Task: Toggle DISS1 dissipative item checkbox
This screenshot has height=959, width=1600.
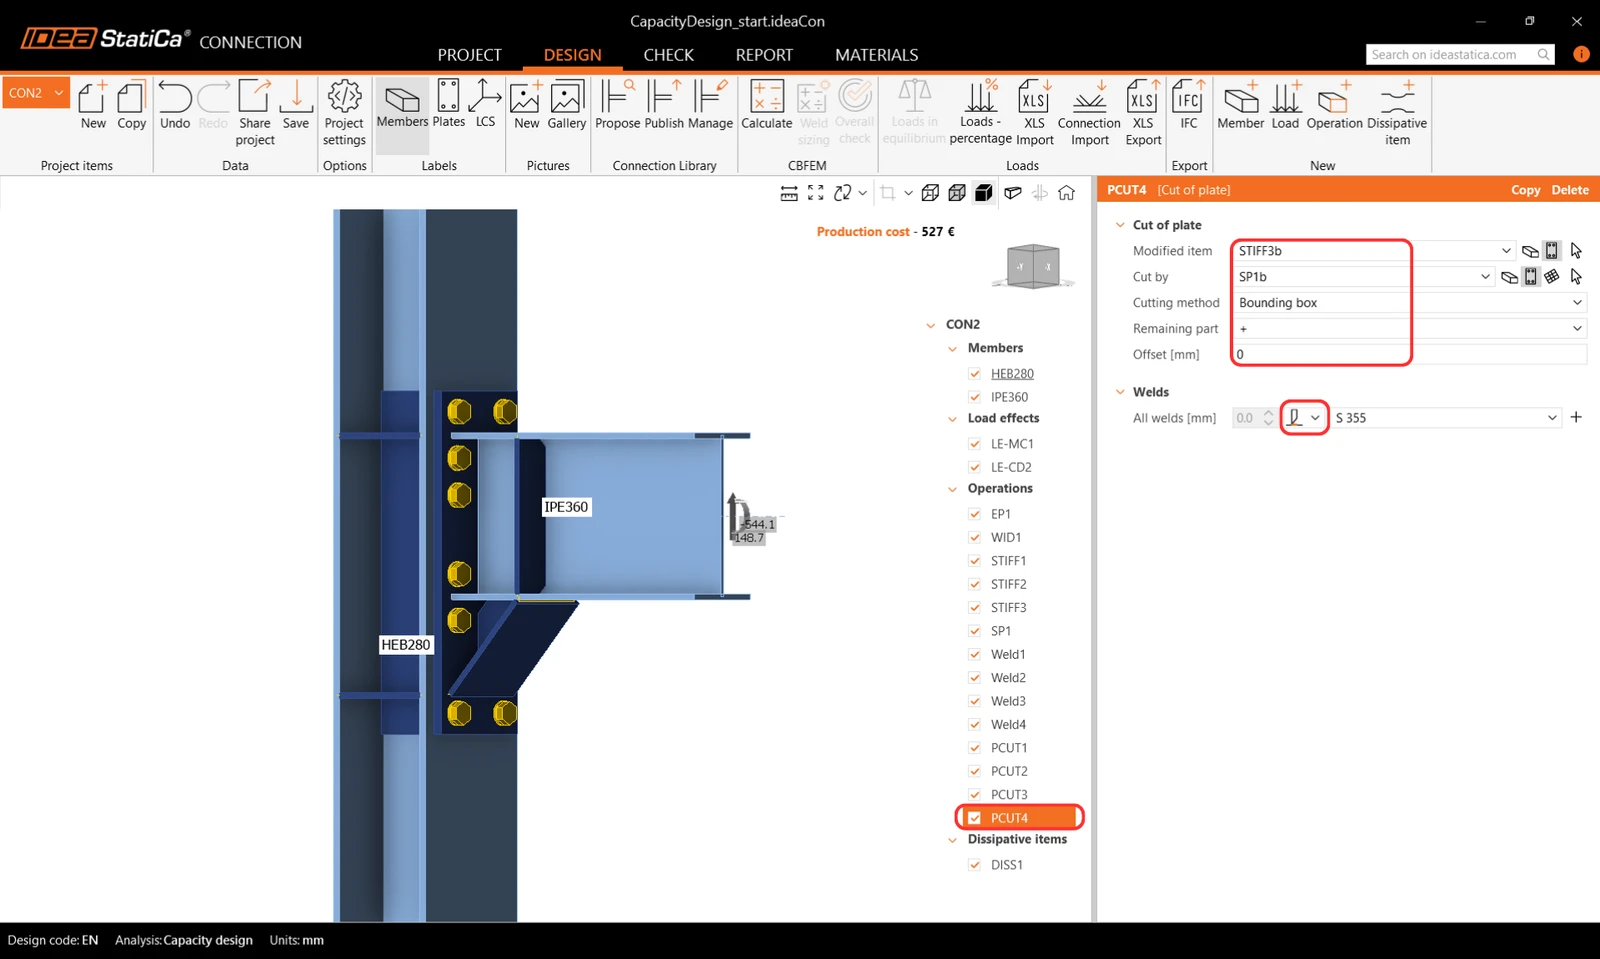Action: click(975, 865)
